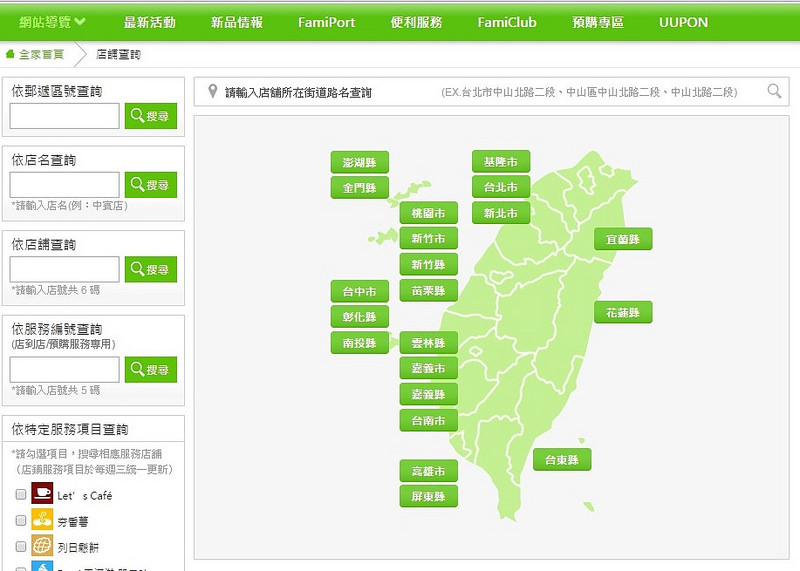Click the search button for store name query
The width and height of the screenshot is (800, 571).
pyautogui.click(x=151, y=185)
